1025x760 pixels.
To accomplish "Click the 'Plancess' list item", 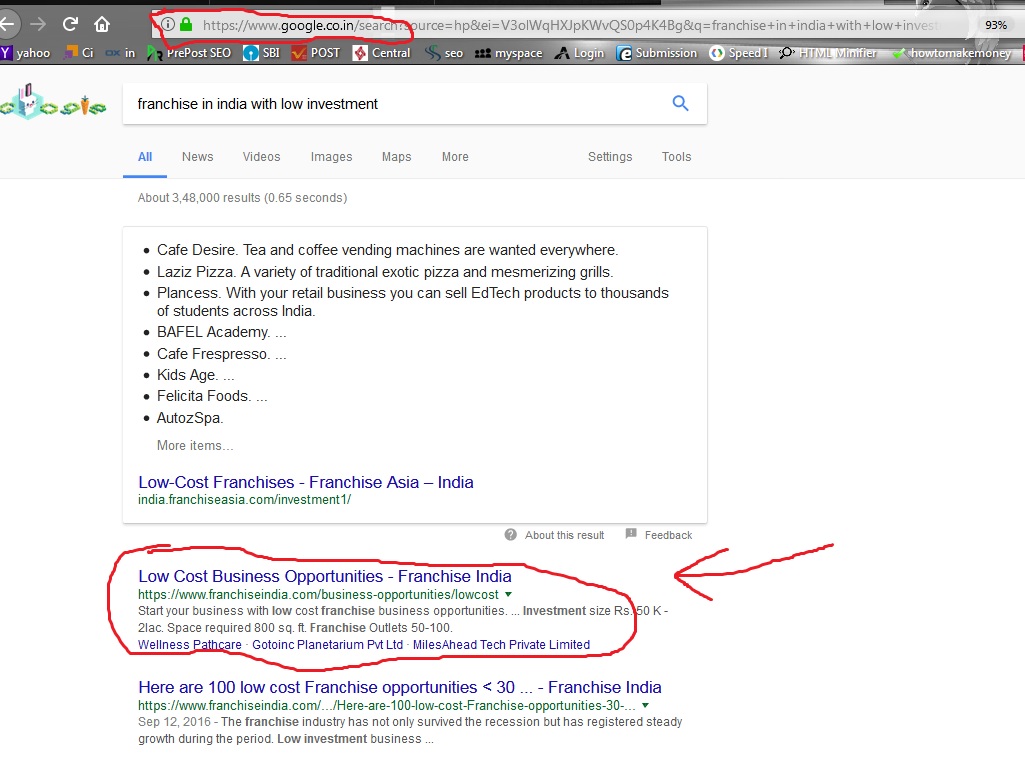I will click(412, 302).
